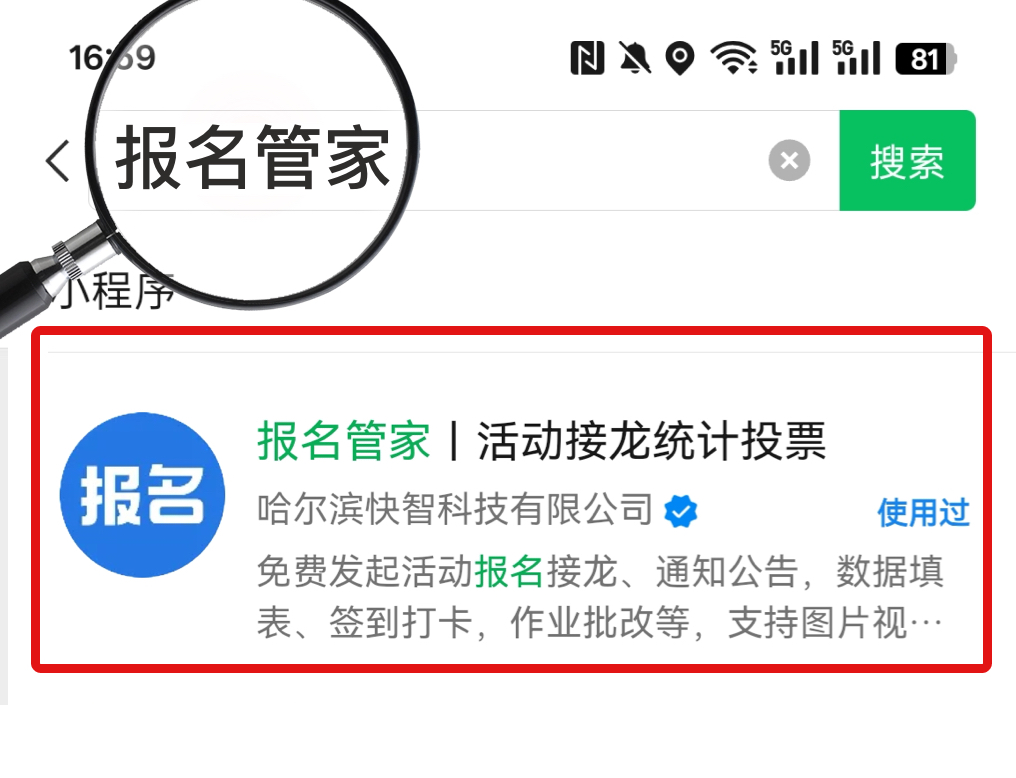Tap the Wi-Fi signal icon
This screenshot has width=1016, height=778.
[x=733, y=58]
